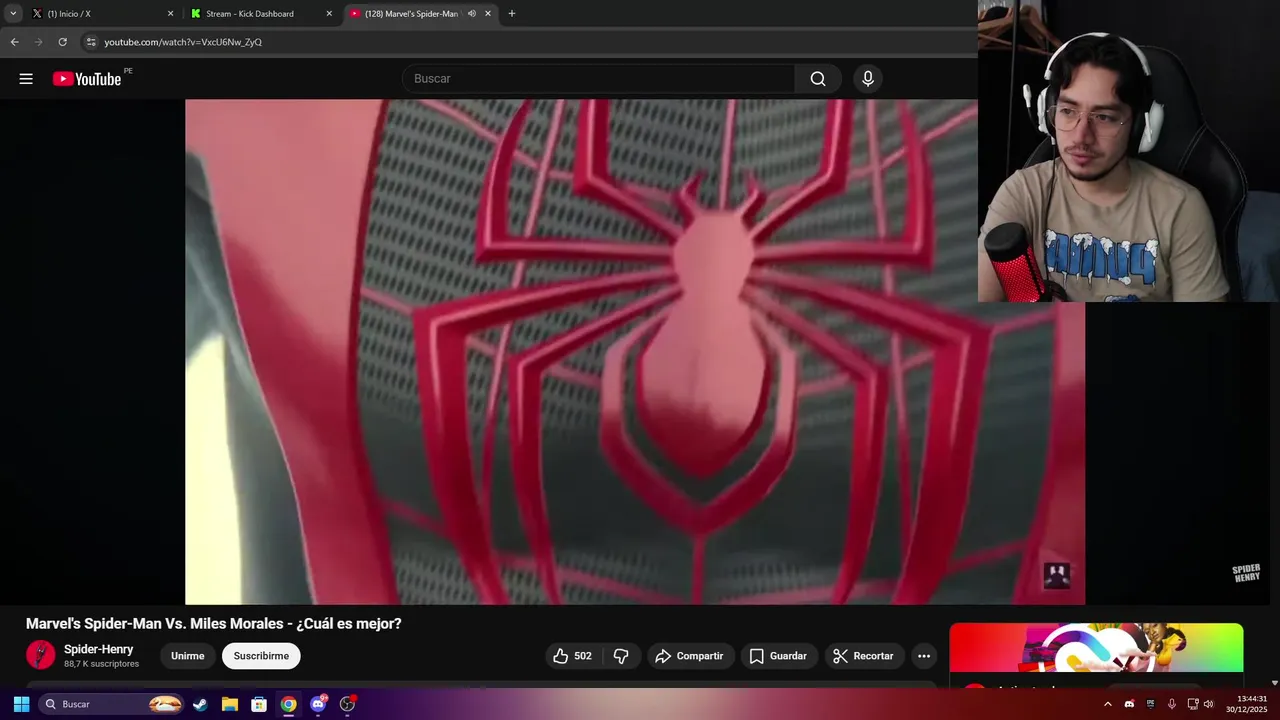
Task: Open the Spider-Henry channel name link
Action: (x=99, y=649)
